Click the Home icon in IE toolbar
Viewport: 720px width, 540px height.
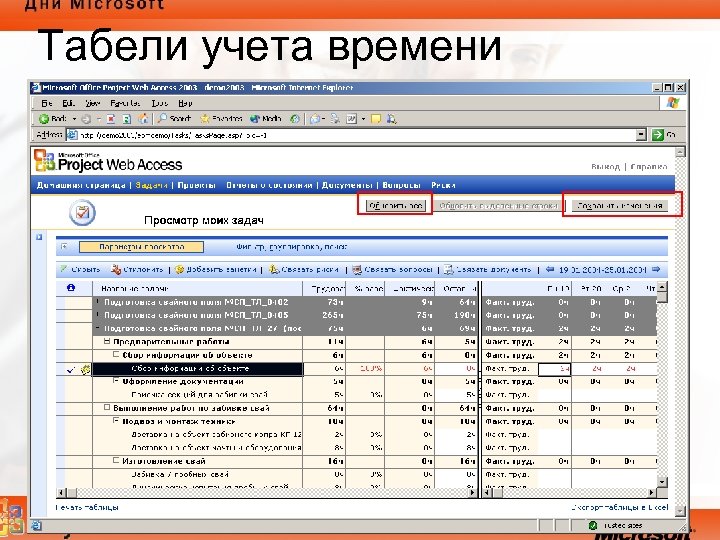143,119
